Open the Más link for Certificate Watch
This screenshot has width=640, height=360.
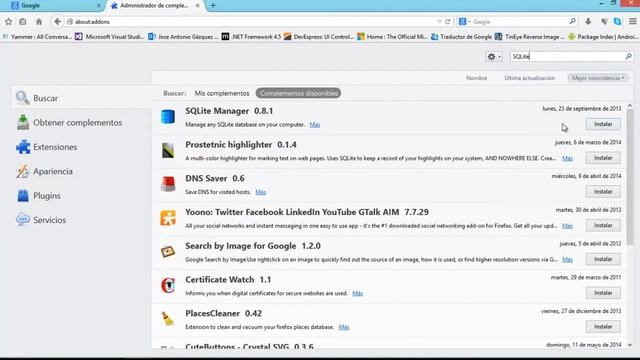[357, 293]
